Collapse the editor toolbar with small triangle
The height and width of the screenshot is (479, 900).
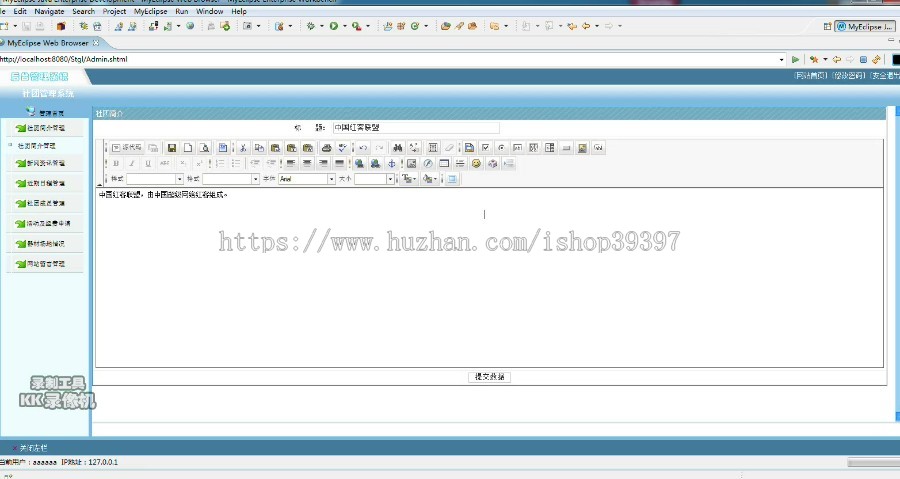coord(99,184)
